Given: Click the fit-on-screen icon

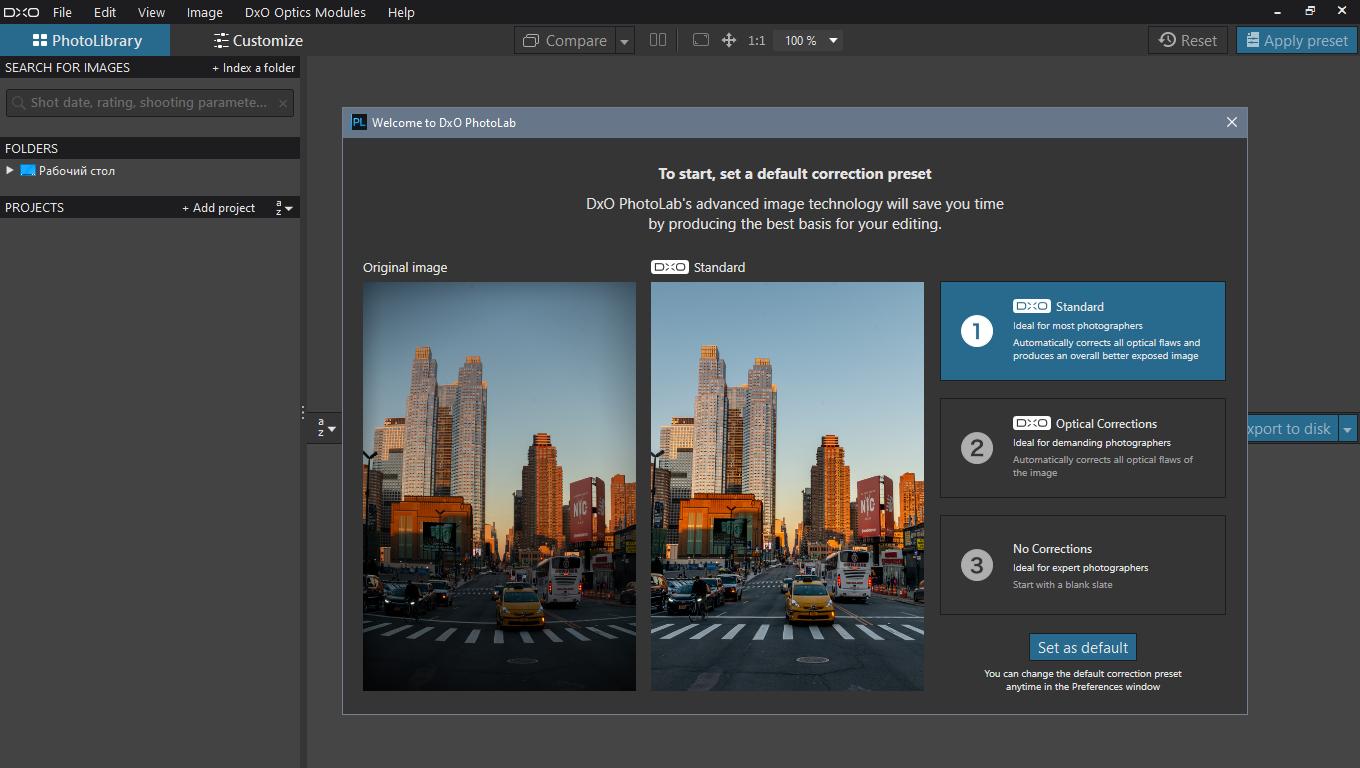Looking at the screenshot, I should pyautogui.click(x=701, y=40).
